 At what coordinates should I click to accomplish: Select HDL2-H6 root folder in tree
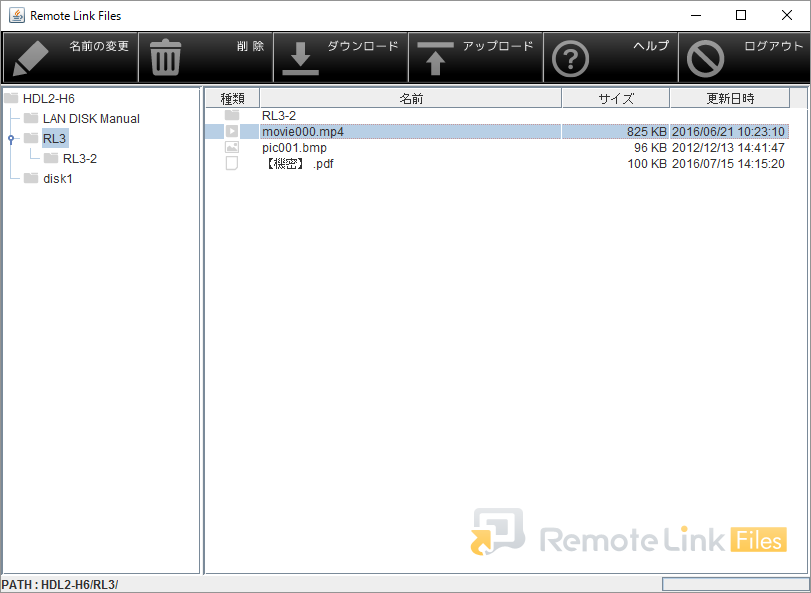click(48, 99)
